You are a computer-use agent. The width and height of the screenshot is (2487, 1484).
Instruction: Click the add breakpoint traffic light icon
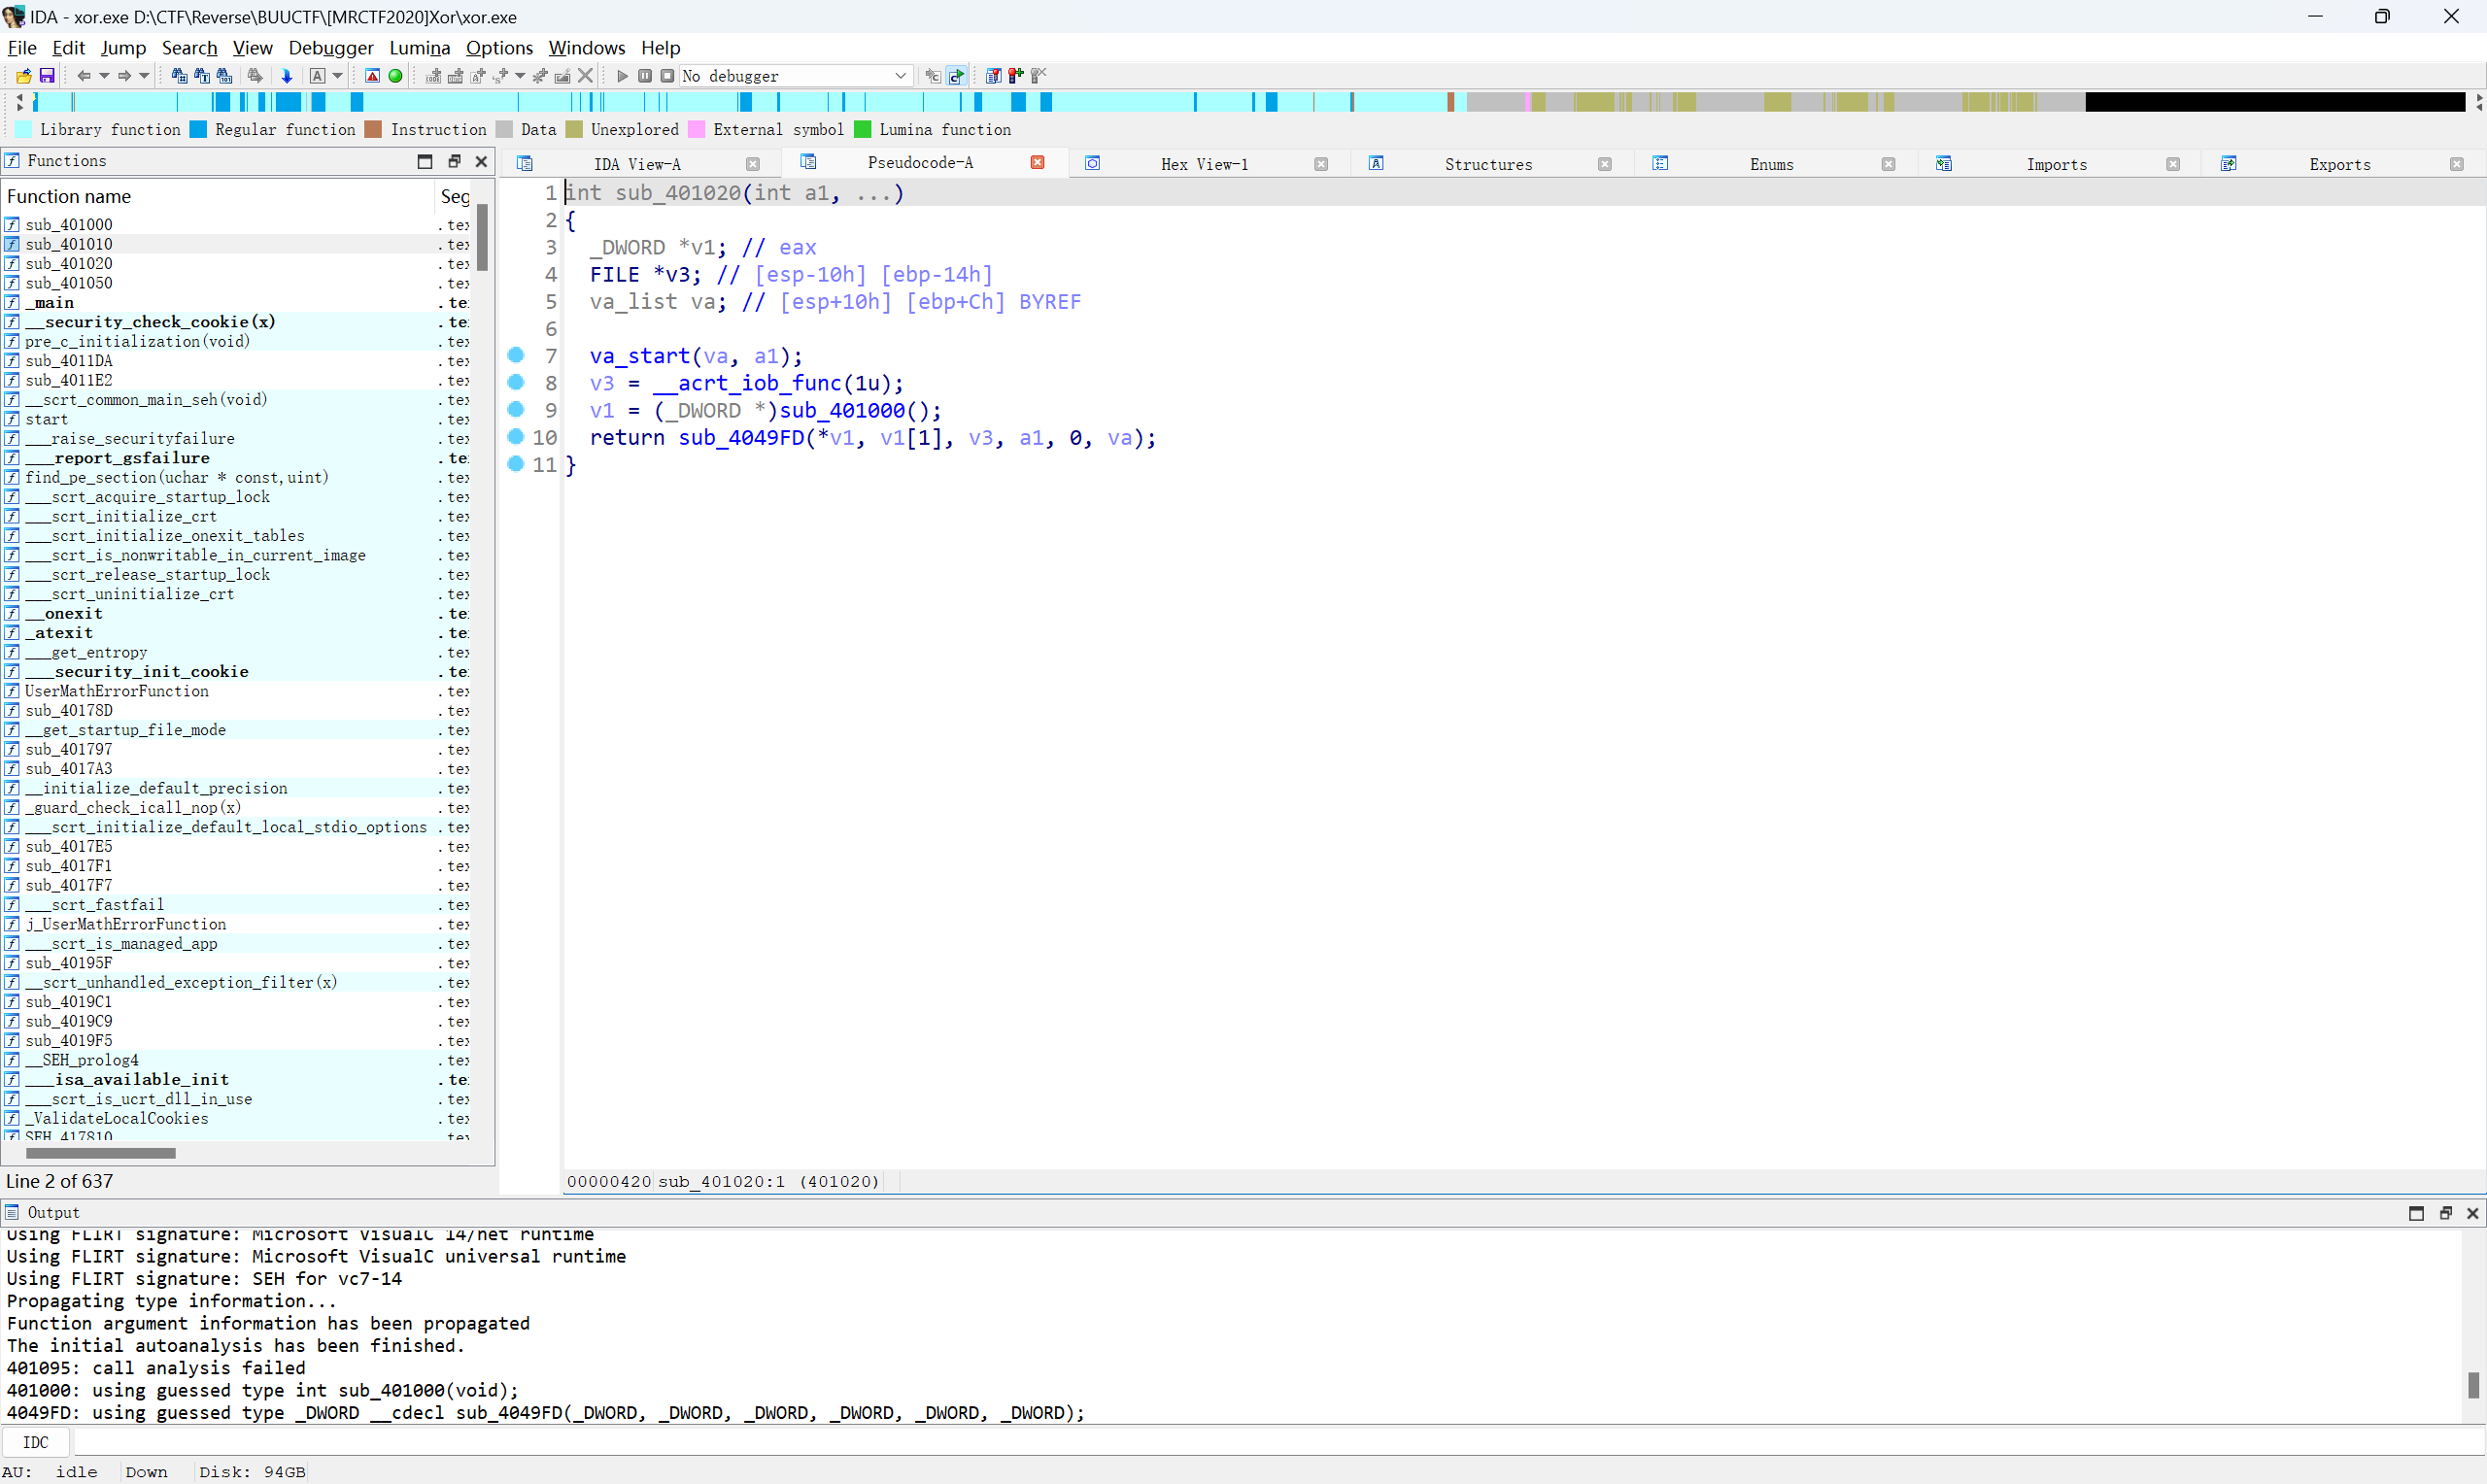tap(1016, 76)
